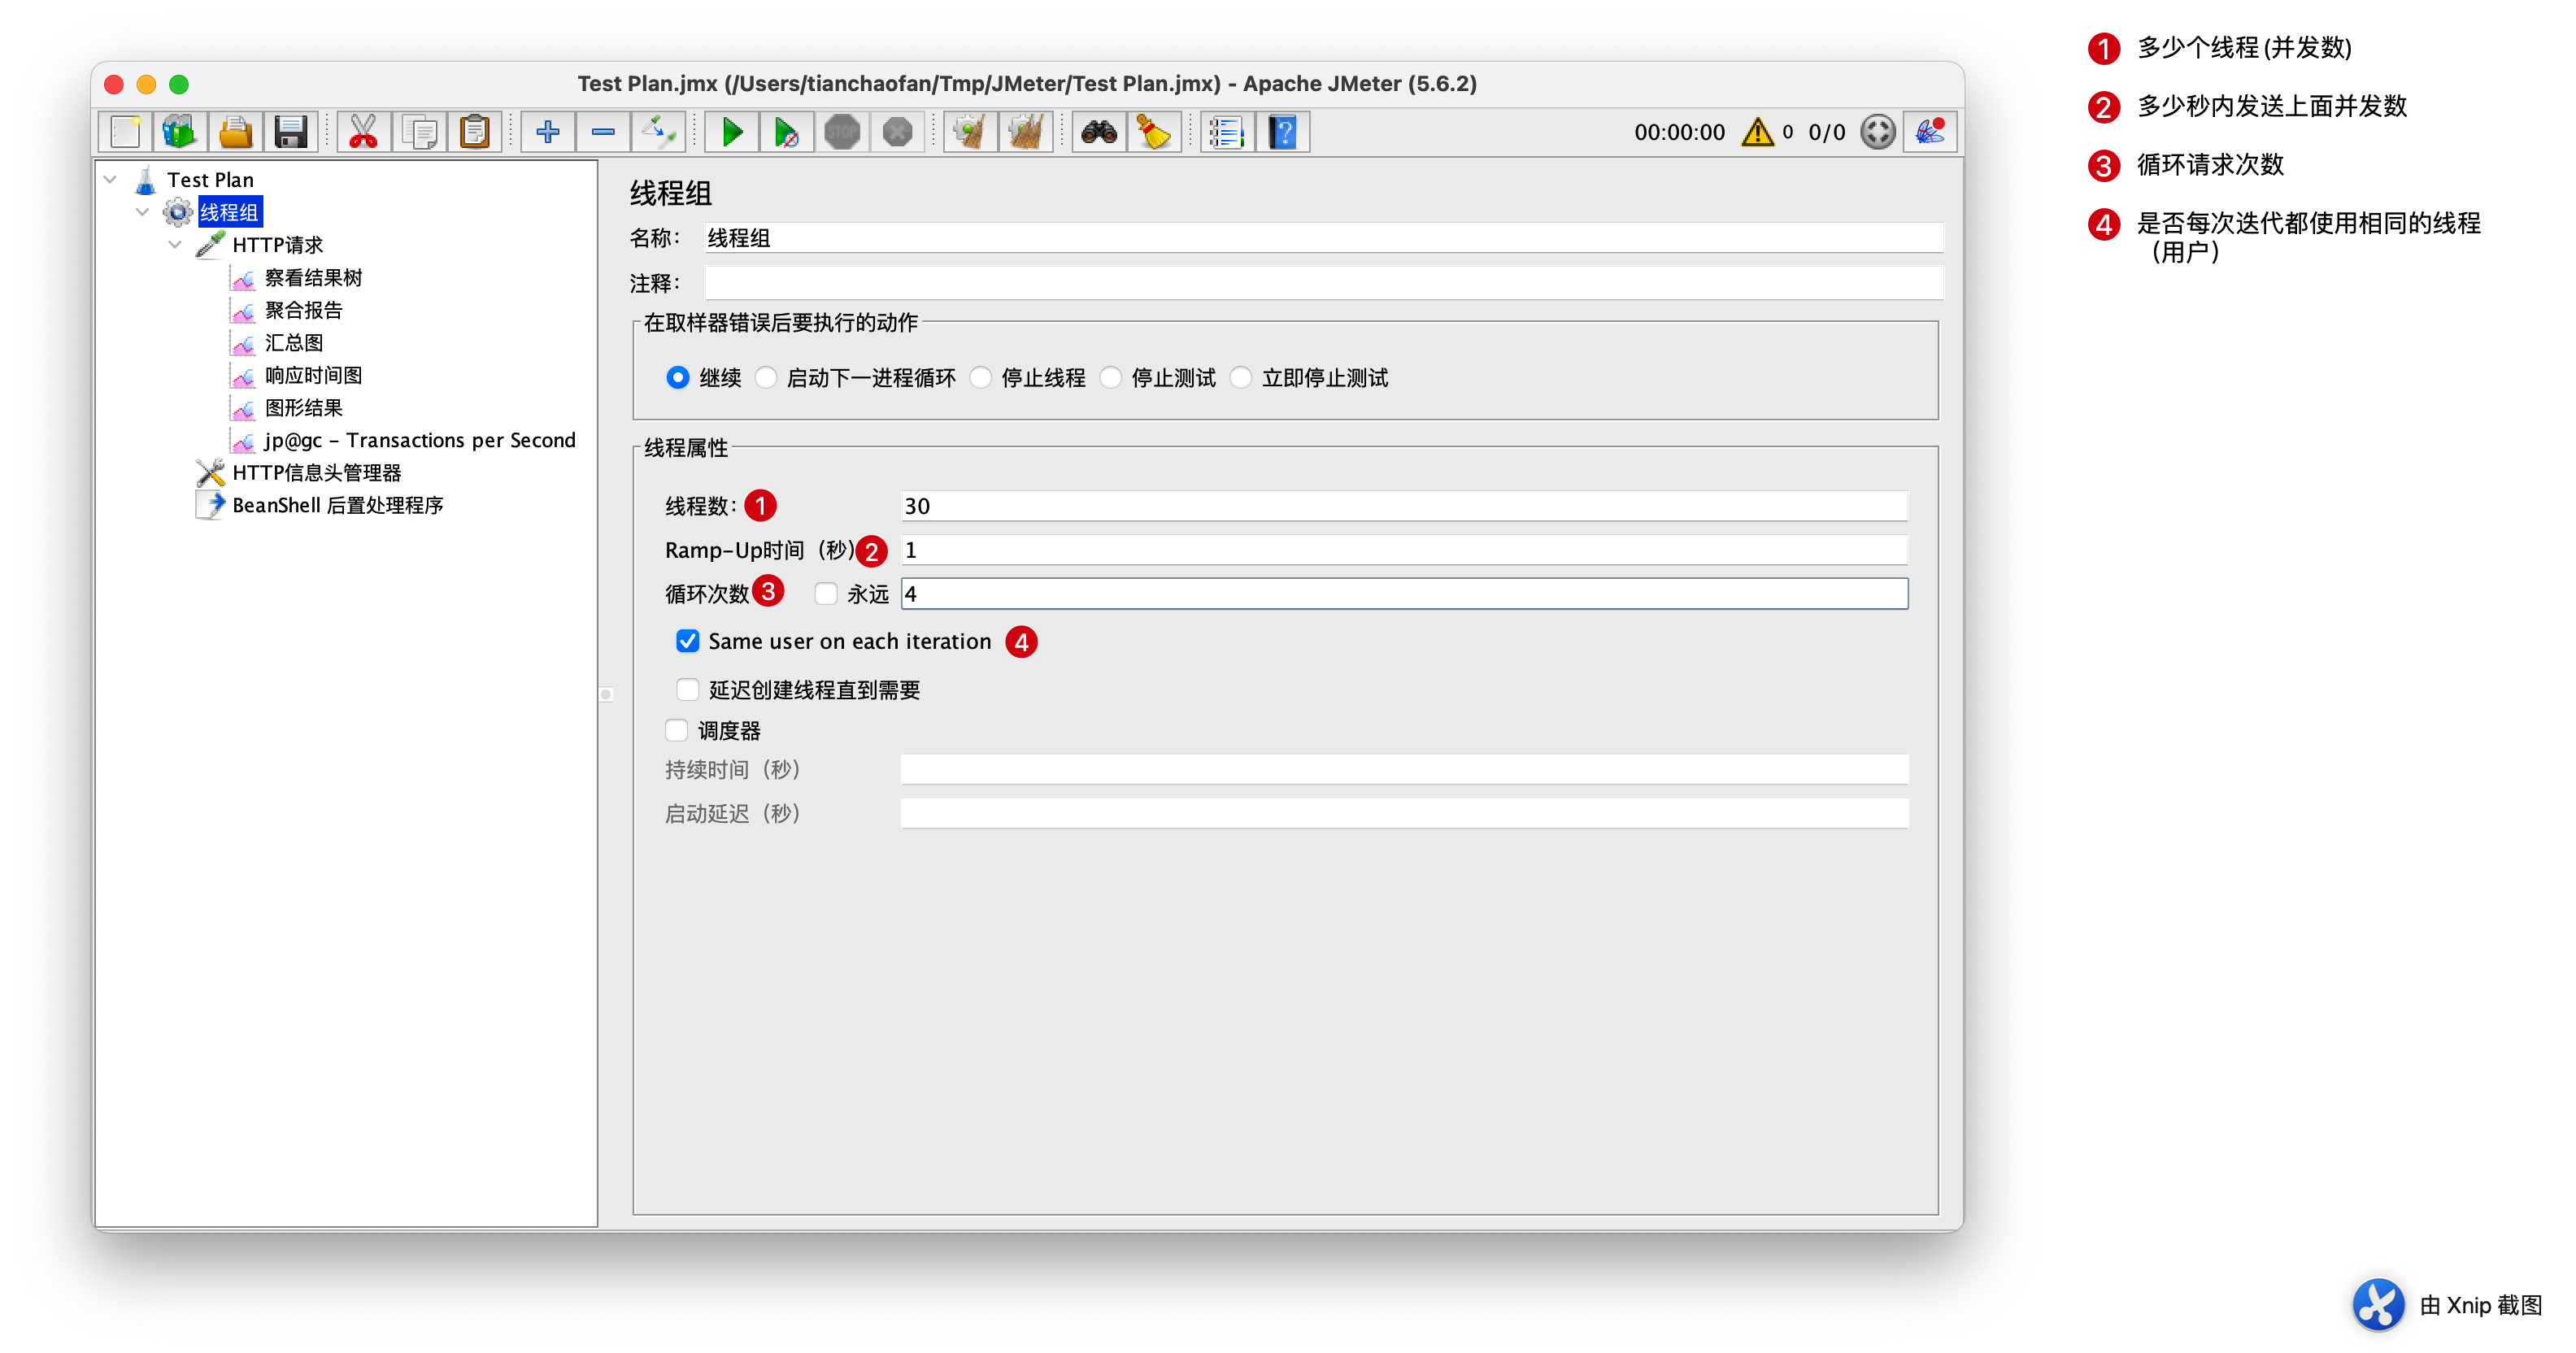This screenshot has height=1353, width=2576.
Task: Collapse all nodes with minus icon
Action: (603, 132)
